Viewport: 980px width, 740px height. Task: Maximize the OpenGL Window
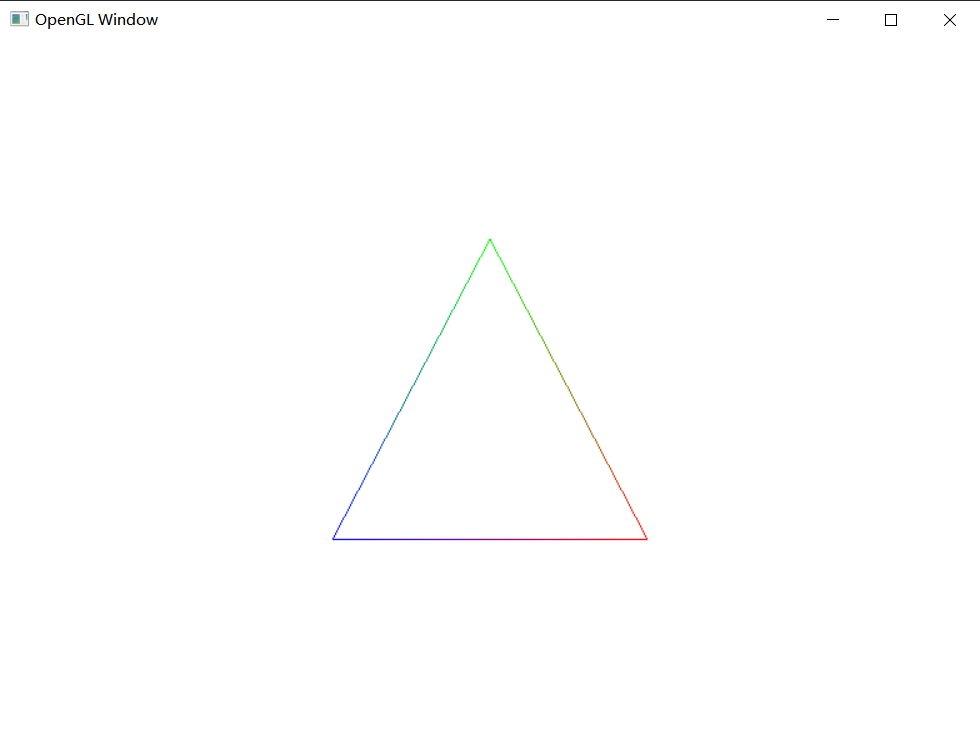tap(891, 20)
